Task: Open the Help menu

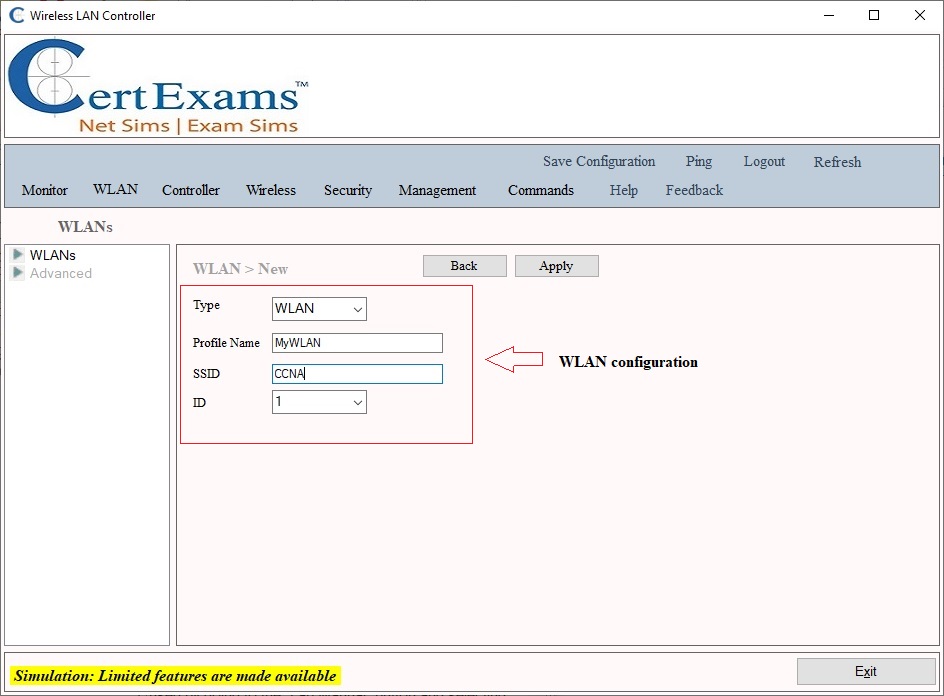Action: point(623,189)
